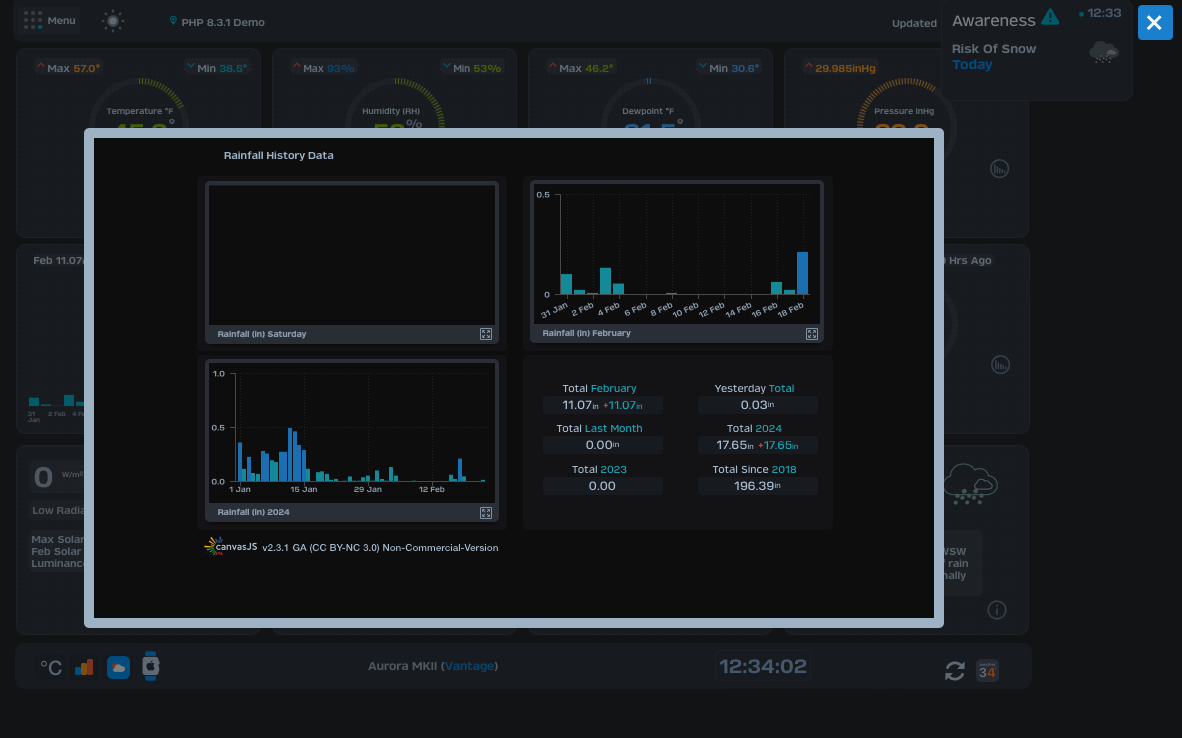Click the Dewpoint °F gauge label
This screenshot has width=1182, height=738.
[x=648, y=111]
